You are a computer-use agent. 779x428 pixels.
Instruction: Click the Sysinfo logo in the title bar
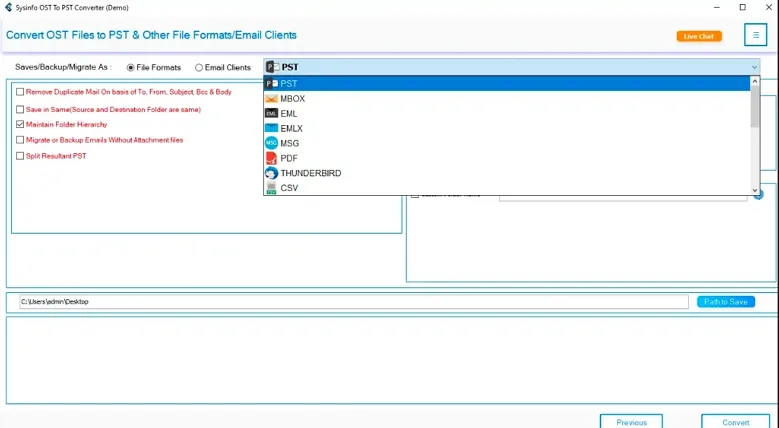[8, 7]
